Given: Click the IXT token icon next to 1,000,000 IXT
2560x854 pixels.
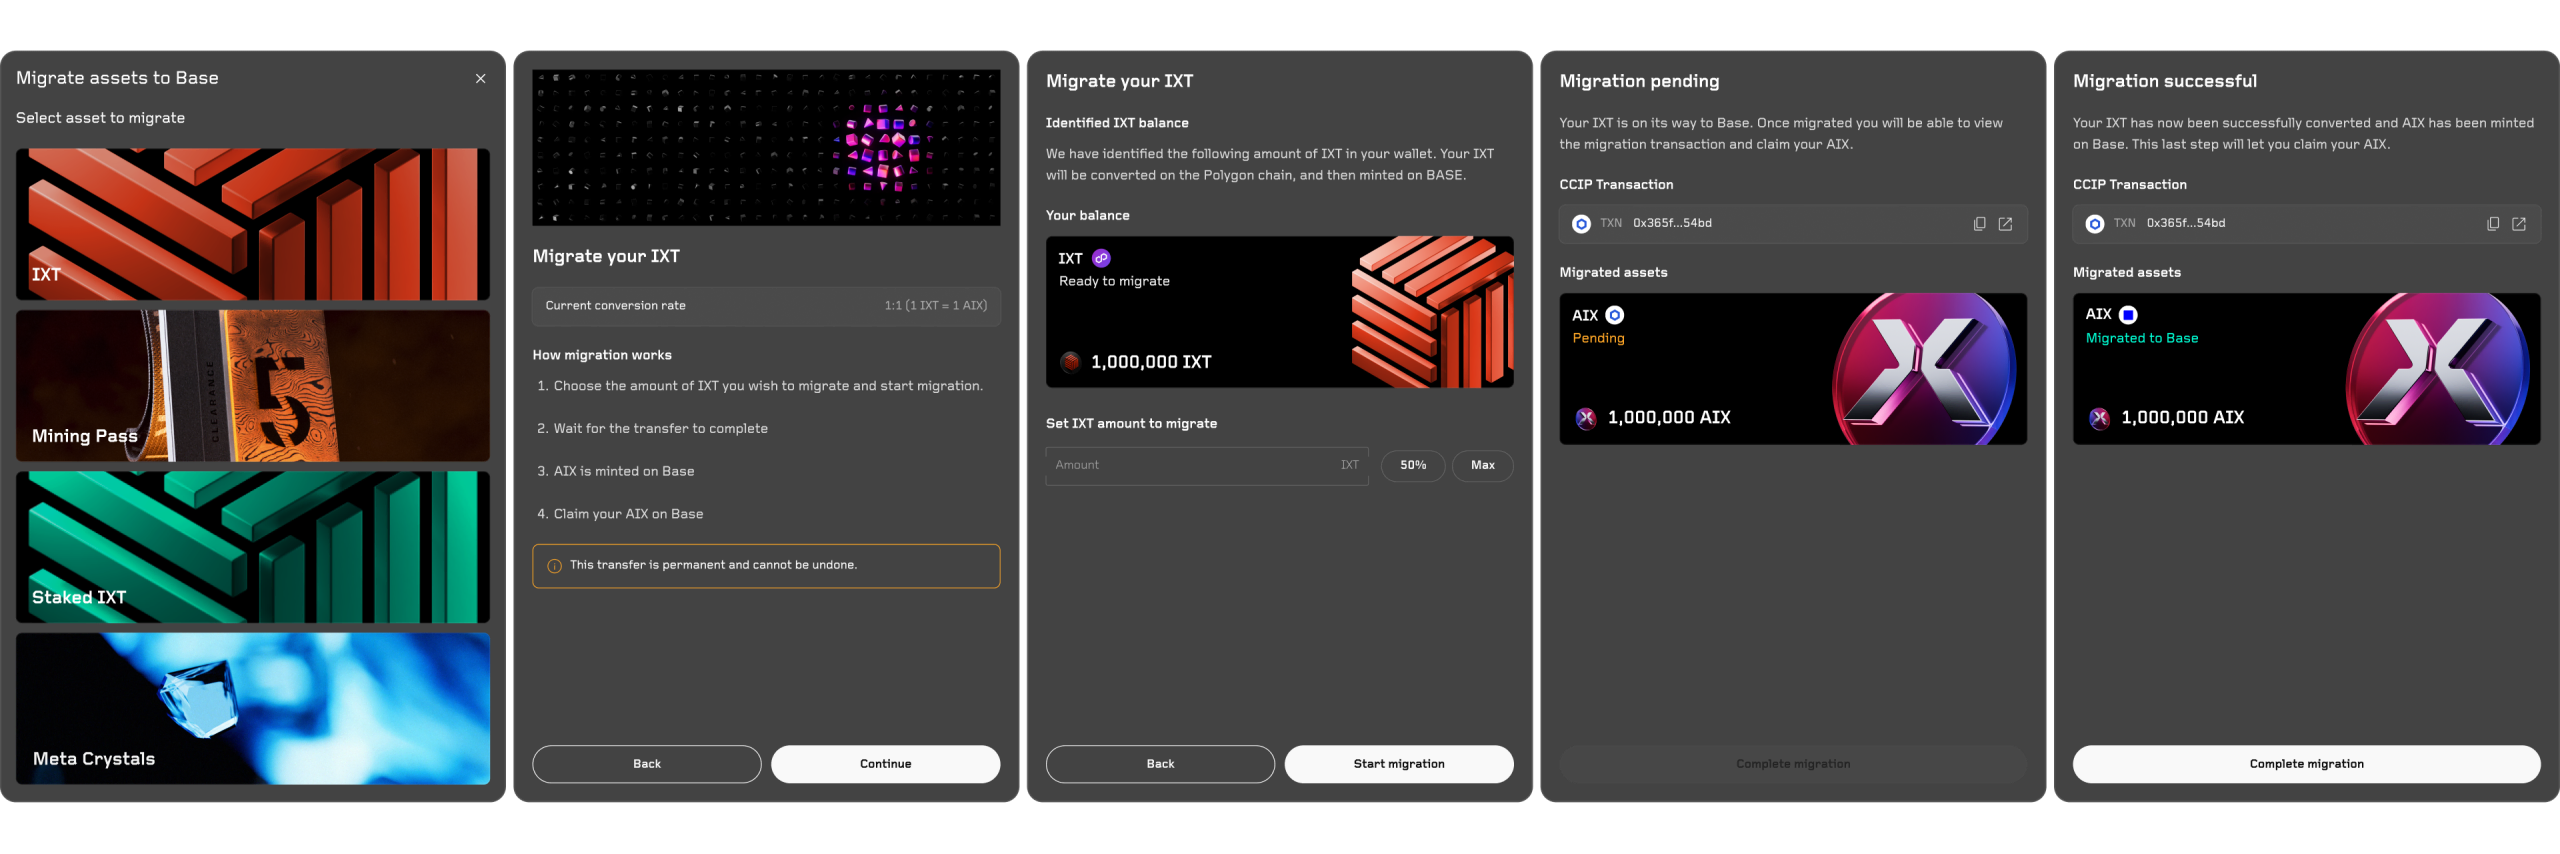Looking at the screenshot, I should tap(1070, 362).
